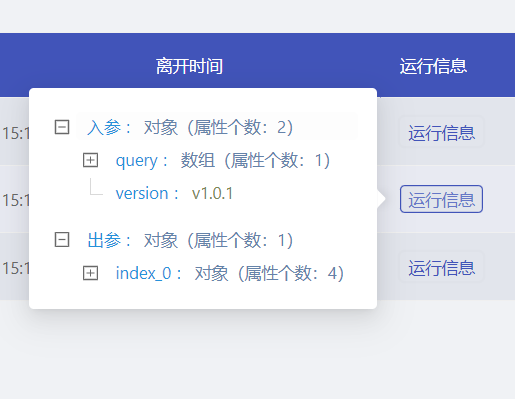515x399 pixels.
Task: Click 数组 (属性个数: 1) summary text
Action: pyautogui.click(x=255, y=161)
